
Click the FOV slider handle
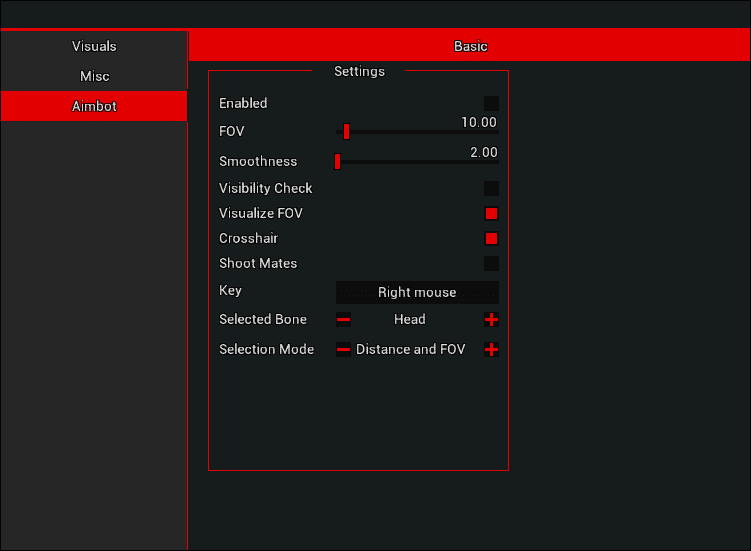(x=346, y=131)
